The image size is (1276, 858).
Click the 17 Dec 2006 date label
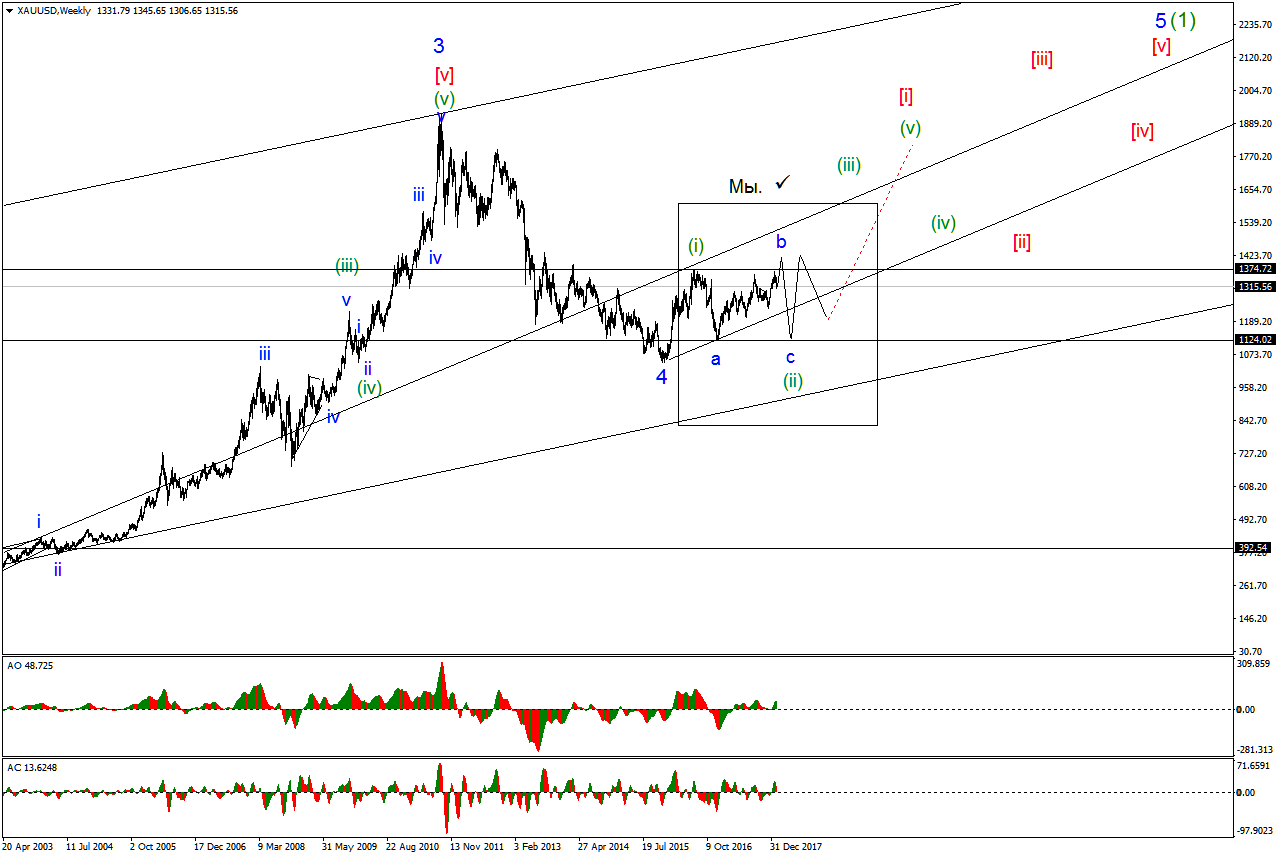click(x=220, y=846)
